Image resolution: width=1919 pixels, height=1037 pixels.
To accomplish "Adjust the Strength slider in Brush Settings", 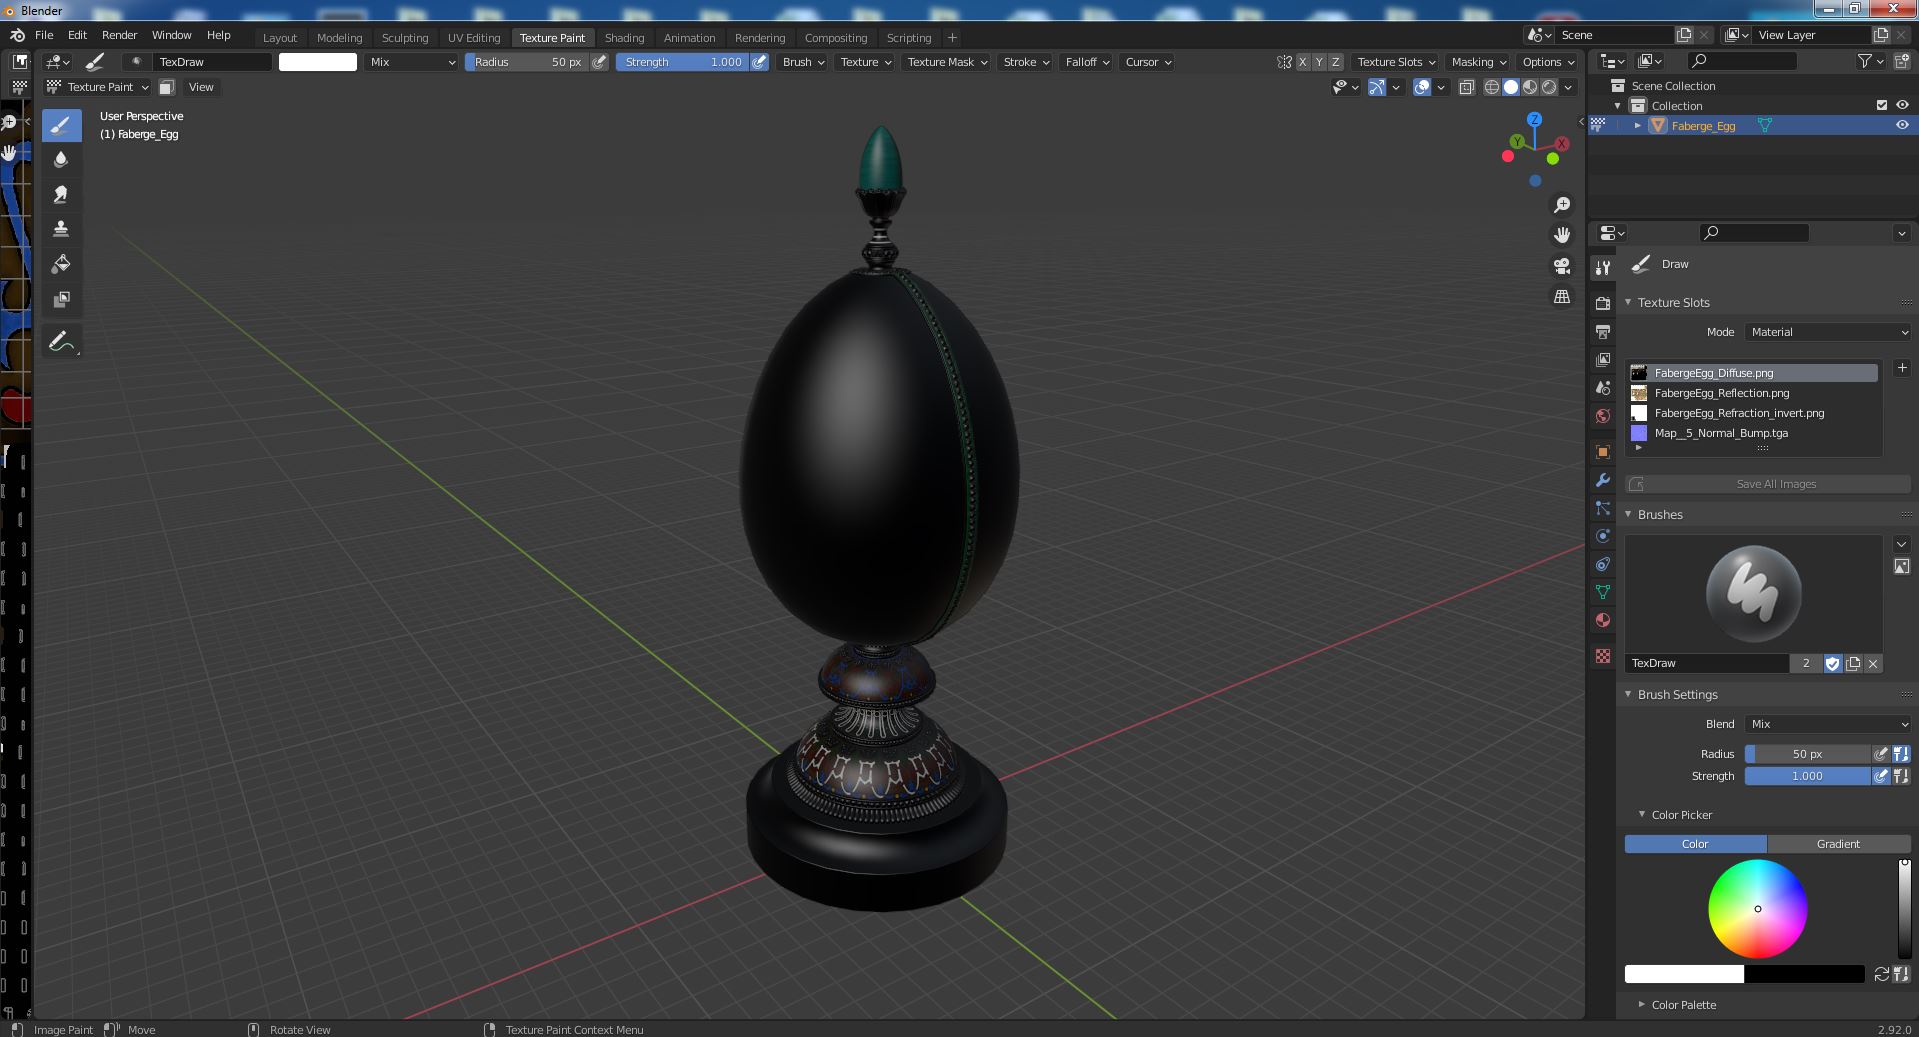I will coord(1807,776).
